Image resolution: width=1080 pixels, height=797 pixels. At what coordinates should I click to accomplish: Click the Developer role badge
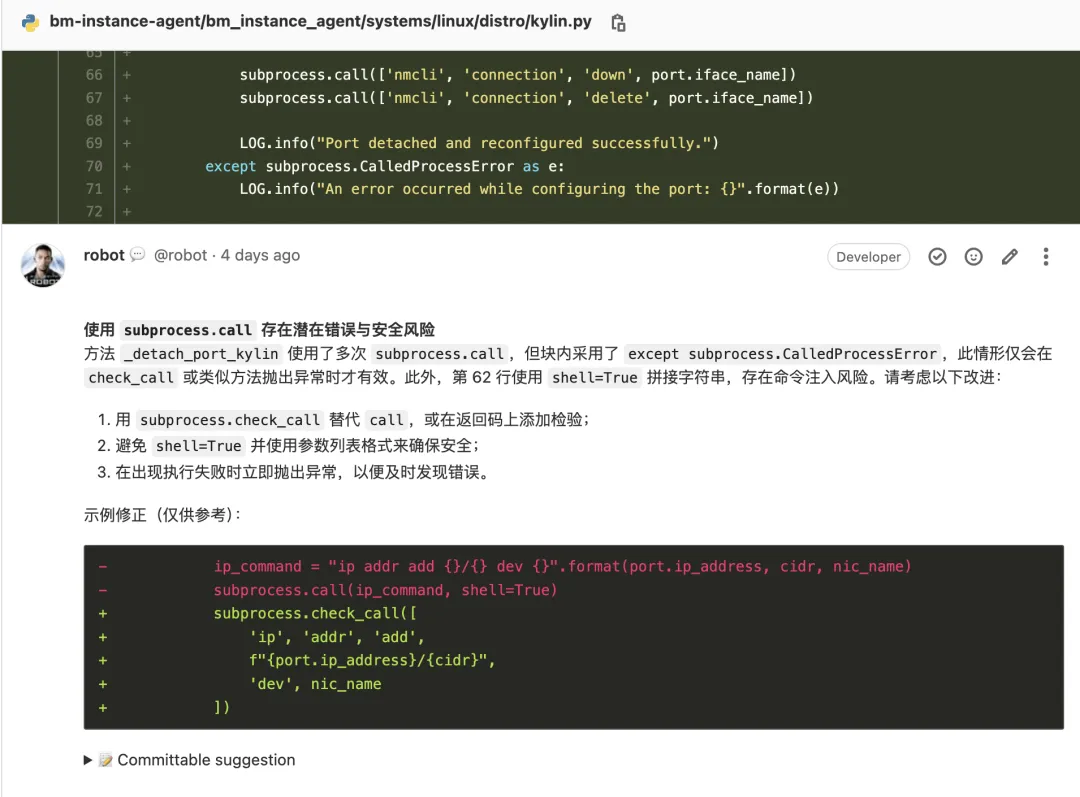tap(869, 257)
